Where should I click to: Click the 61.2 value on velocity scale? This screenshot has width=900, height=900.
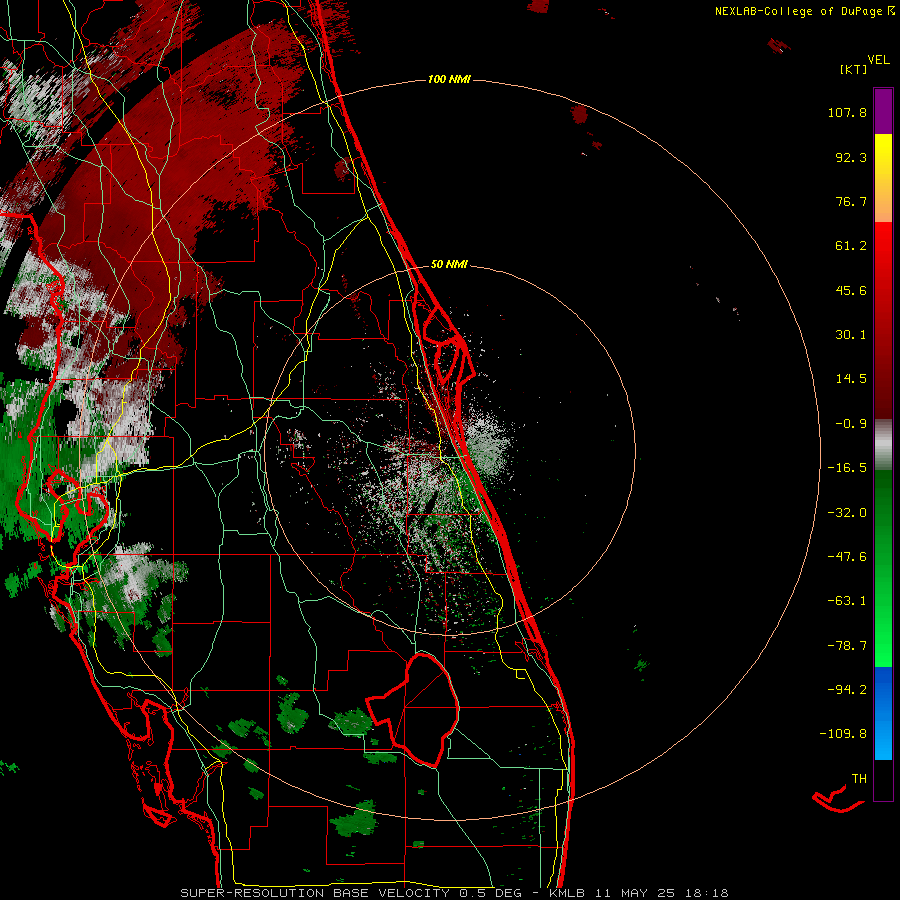tap(851, 246)
